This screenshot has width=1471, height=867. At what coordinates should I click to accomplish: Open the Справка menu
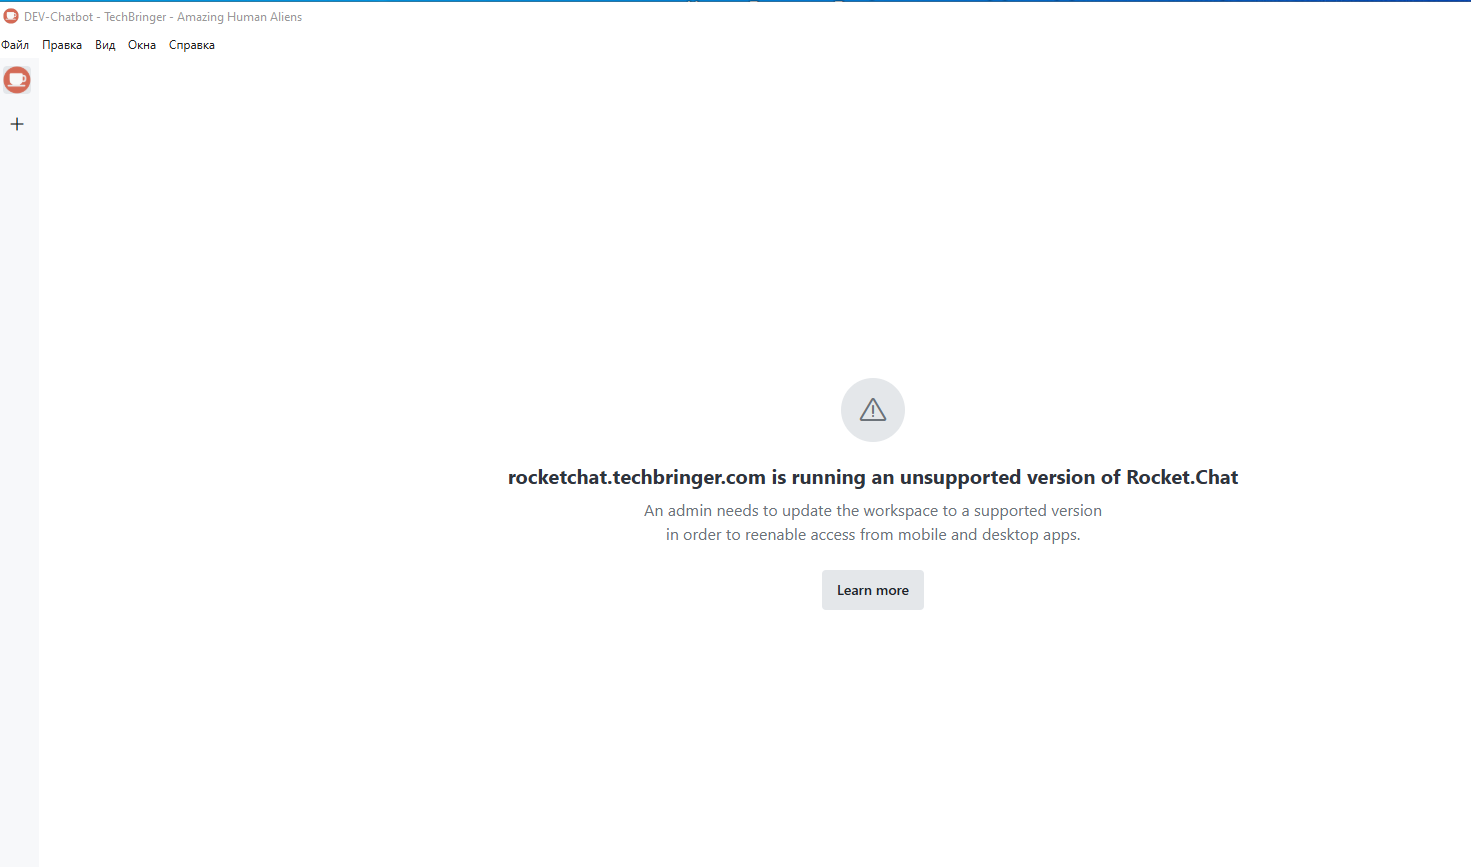coord(192,45)
